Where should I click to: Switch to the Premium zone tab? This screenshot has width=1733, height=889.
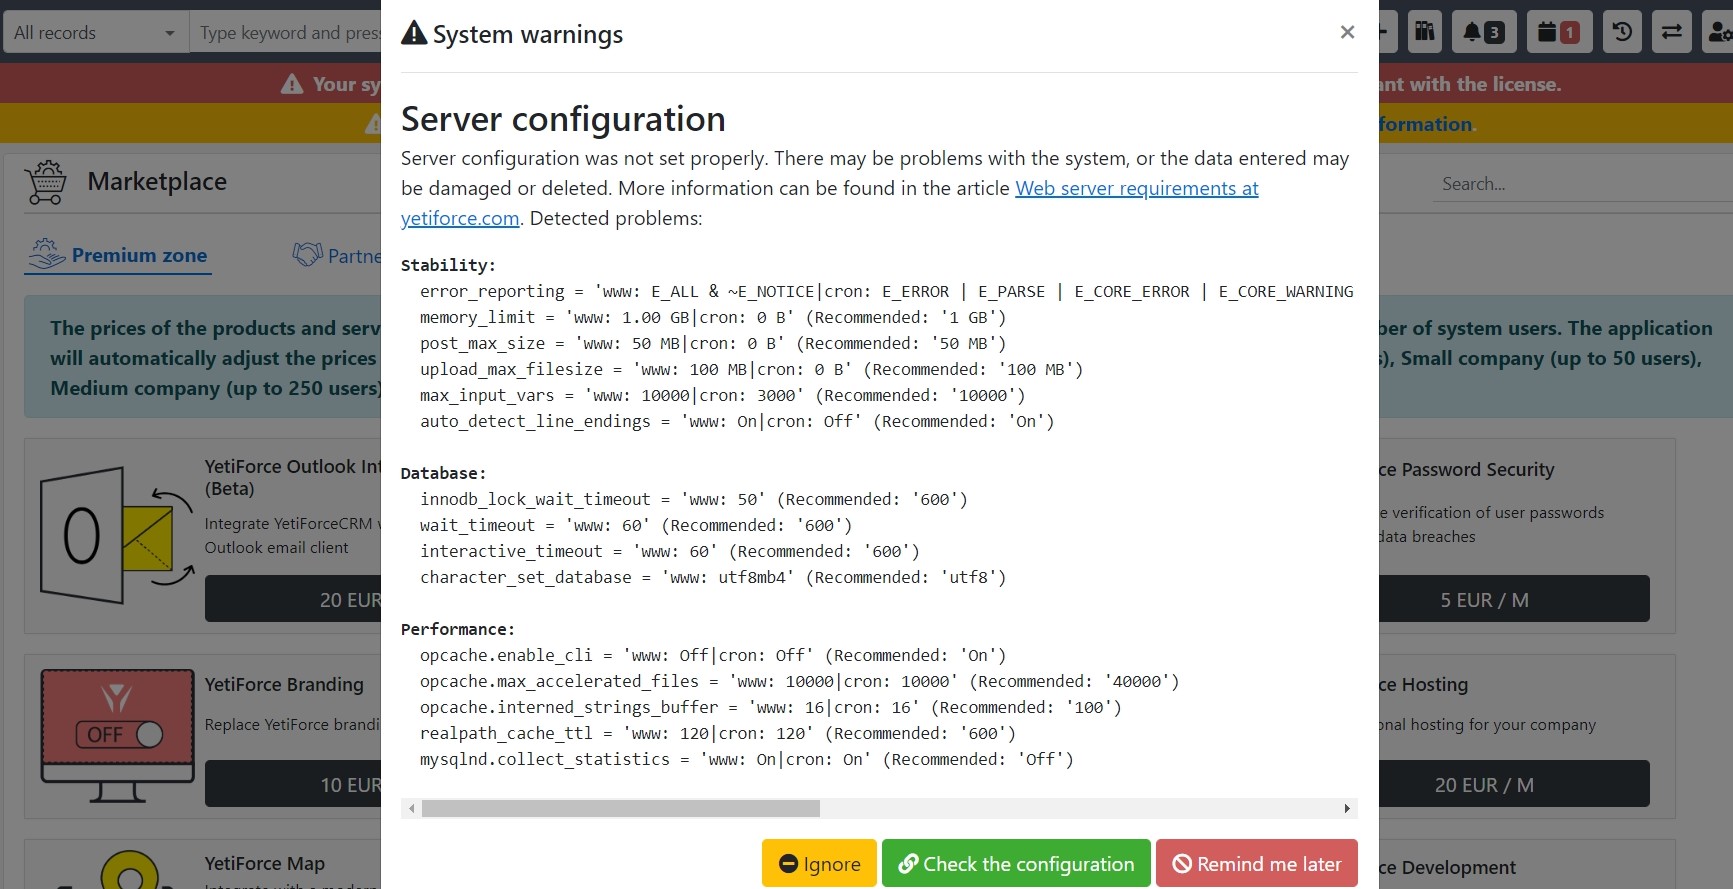[x=118, y=255]
